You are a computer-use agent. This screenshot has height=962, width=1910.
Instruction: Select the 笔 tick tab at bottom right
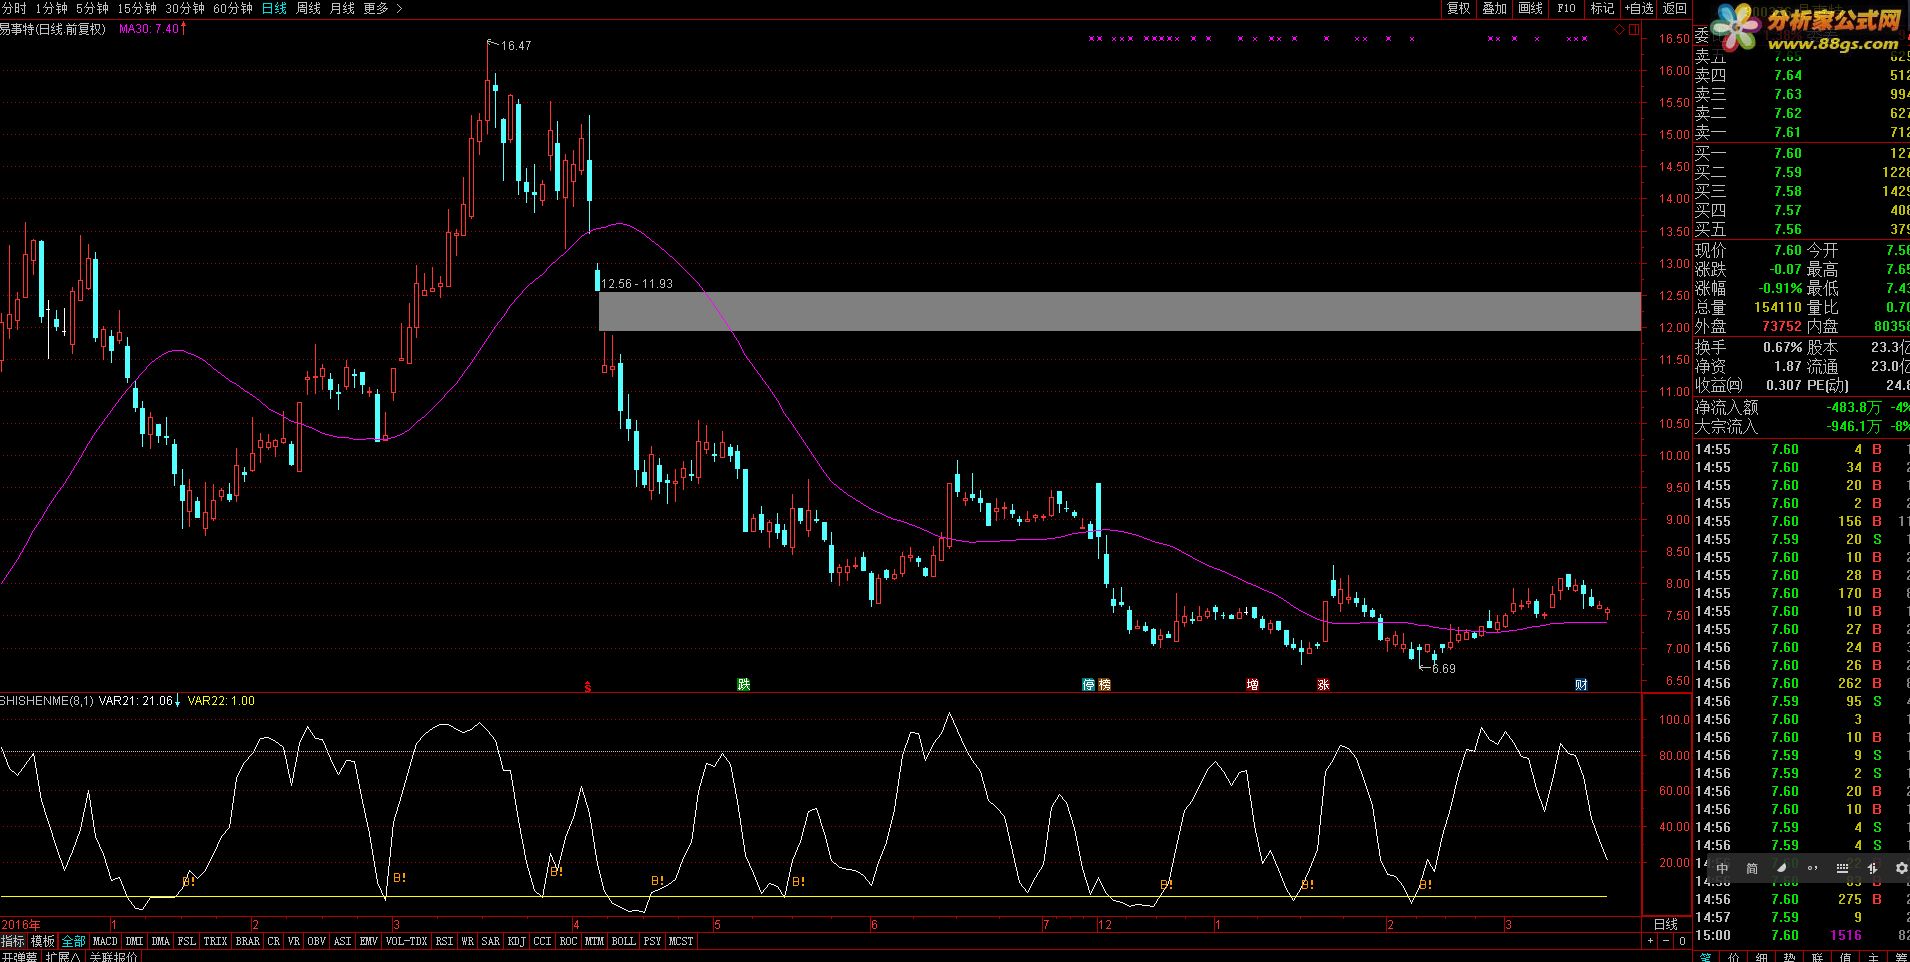tap(1706, 956)
